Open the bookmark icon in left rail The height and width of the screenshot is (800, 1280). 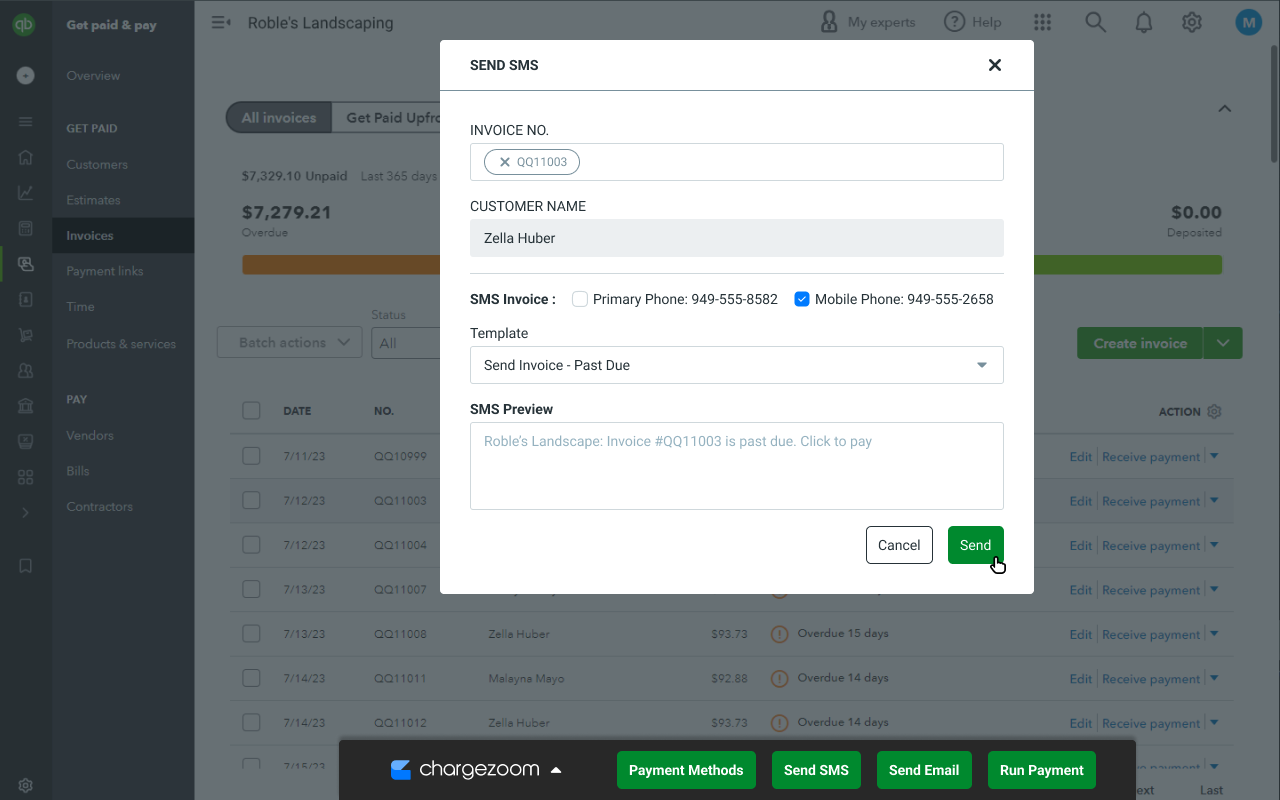[26, 566]
